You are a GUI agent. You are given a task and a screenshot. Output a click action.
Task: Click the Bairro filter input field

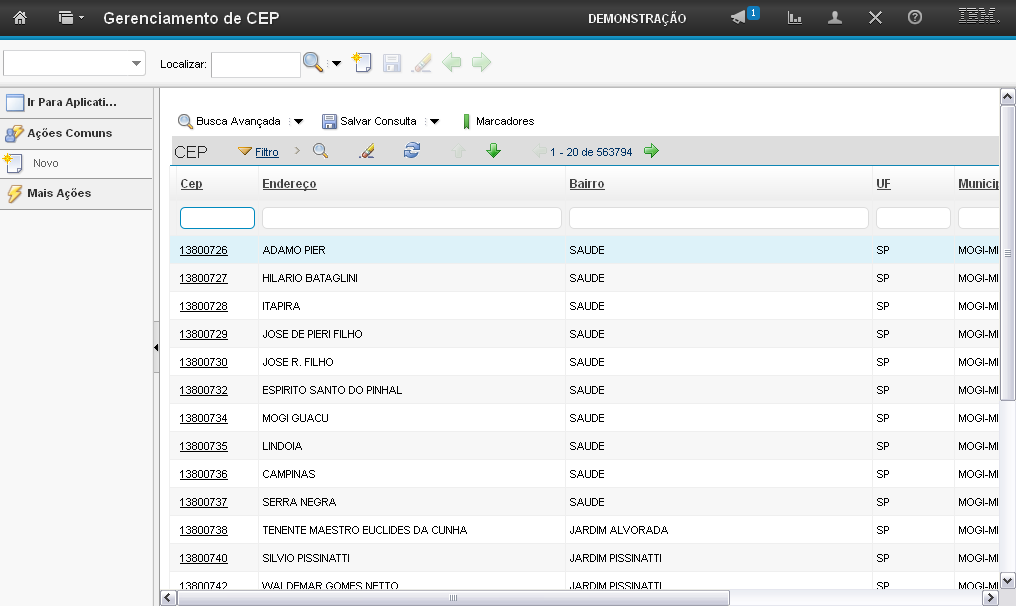tap(718, 218)
